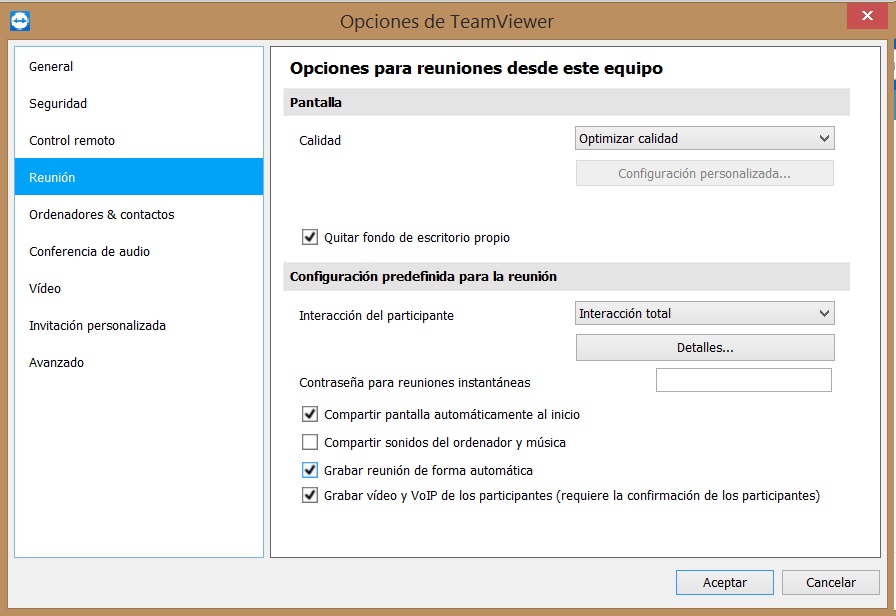Screen dimensions: 896x616
Task: Select Seguridad in the sidebar
Action: (x=58, y=104)
